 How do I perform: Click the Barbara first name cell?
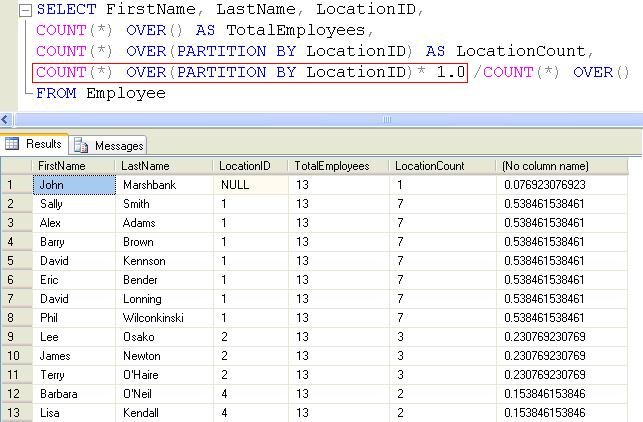coord(74,394)
